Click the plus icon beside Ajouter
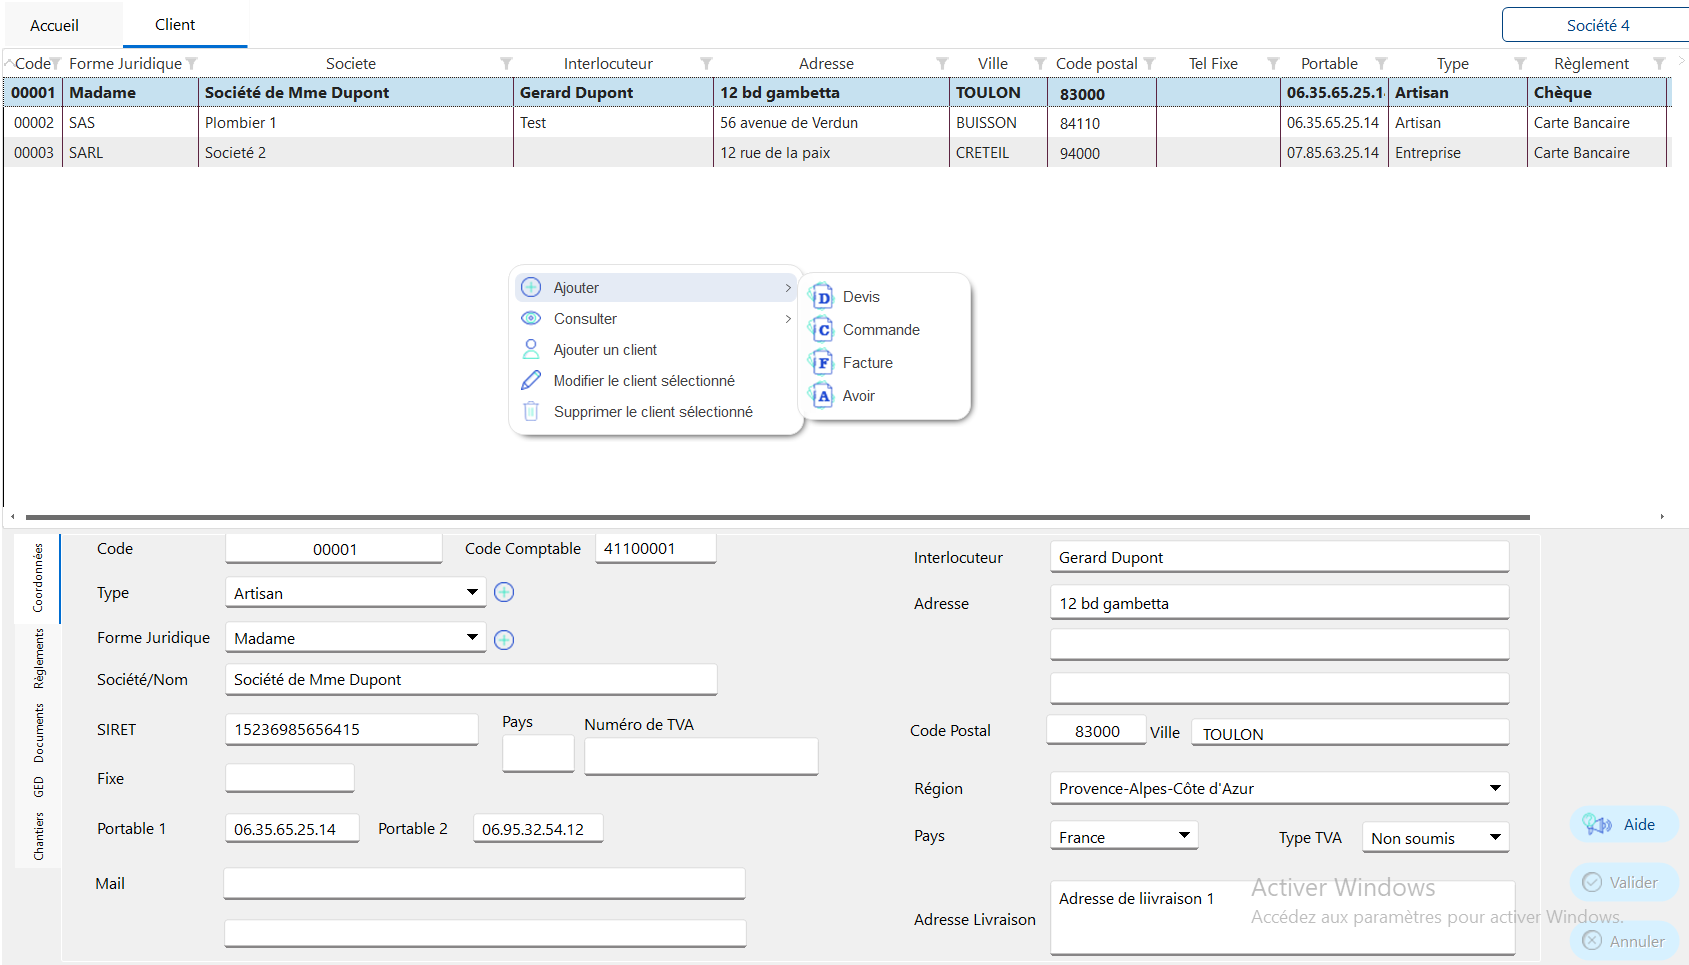The width and height of the screenshot is (1689, 965). coord(531,287)
